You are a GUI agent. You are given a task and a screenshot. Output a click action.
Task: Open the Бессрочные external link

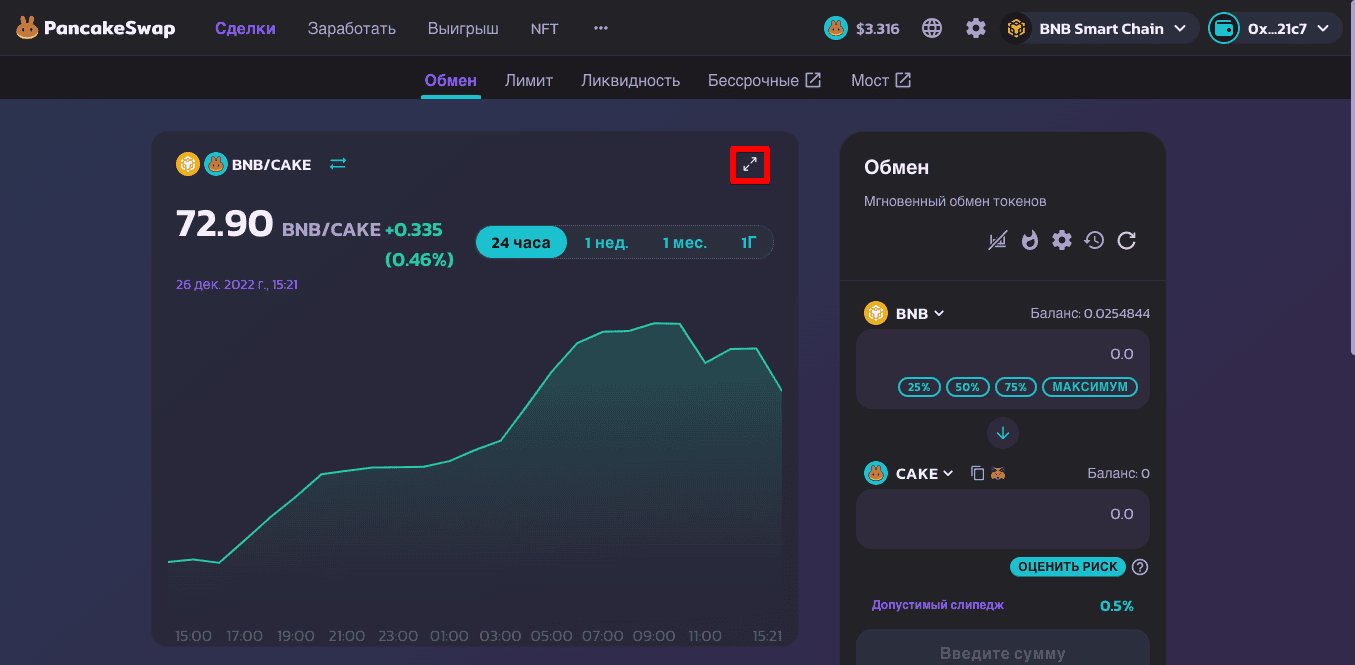coord(765,80)
